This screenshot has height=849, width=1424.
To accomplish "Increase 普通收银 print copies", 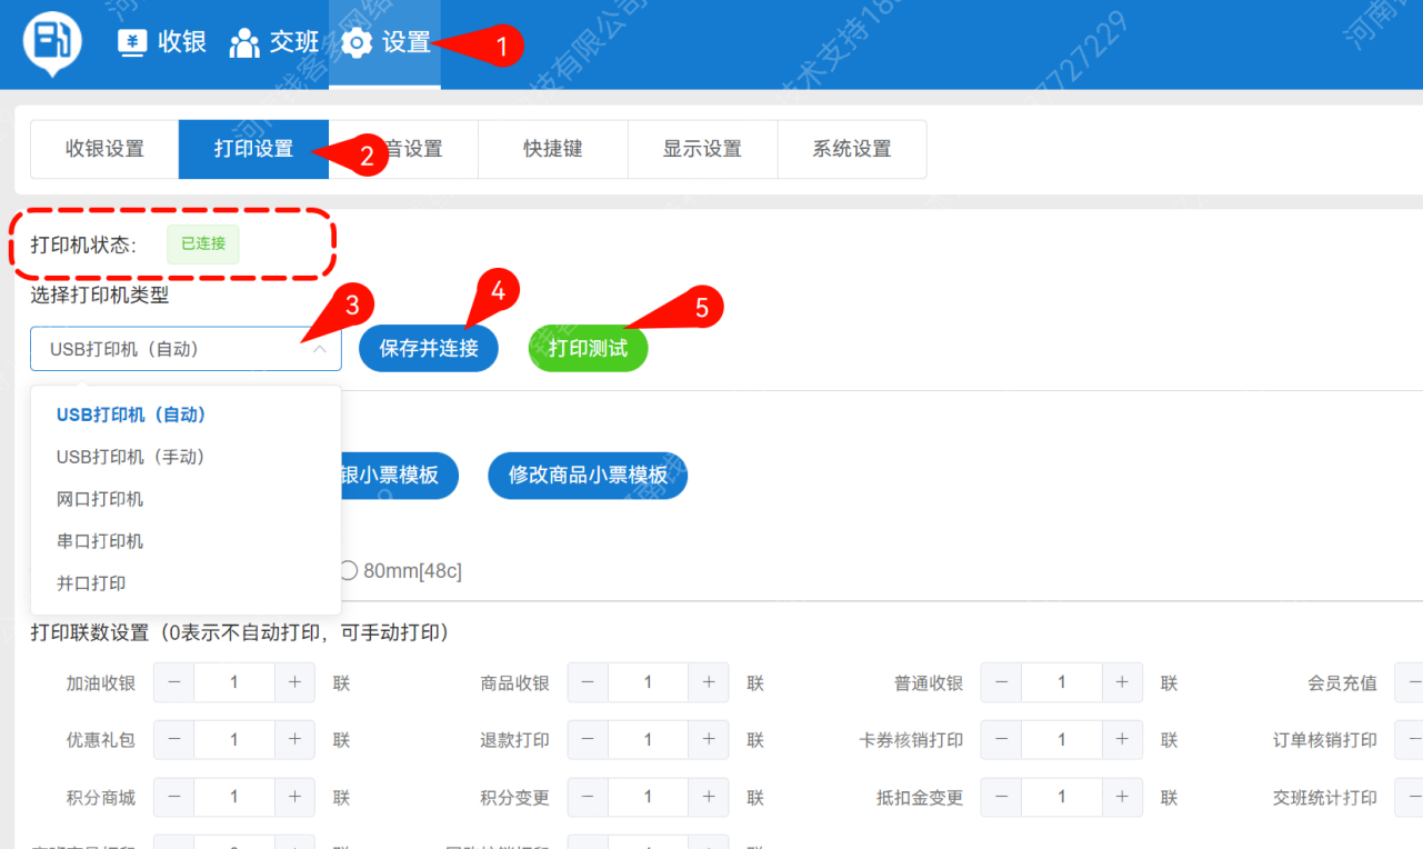I will click(1122, 683).
